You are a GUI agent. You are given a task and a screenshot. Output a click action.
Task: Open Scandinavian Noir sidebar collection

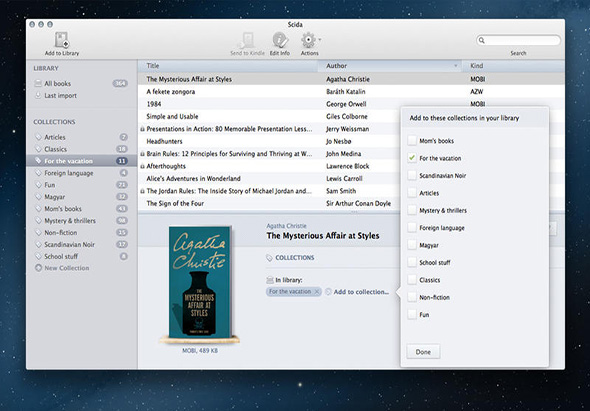point(81,245)
